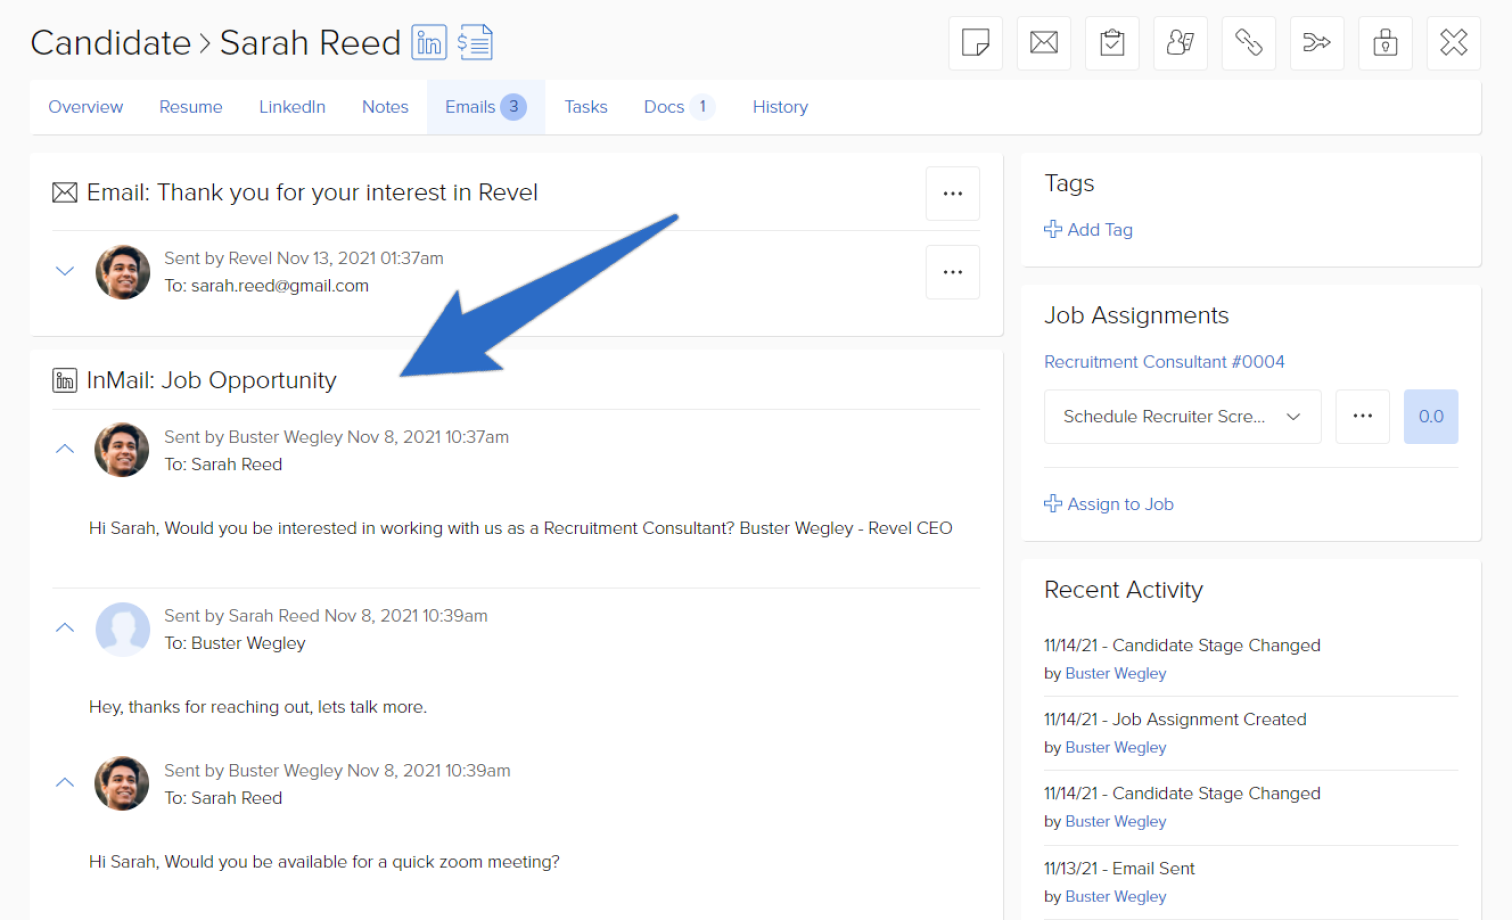
Task: Click the assign person icon
Action: (1180, 43)
